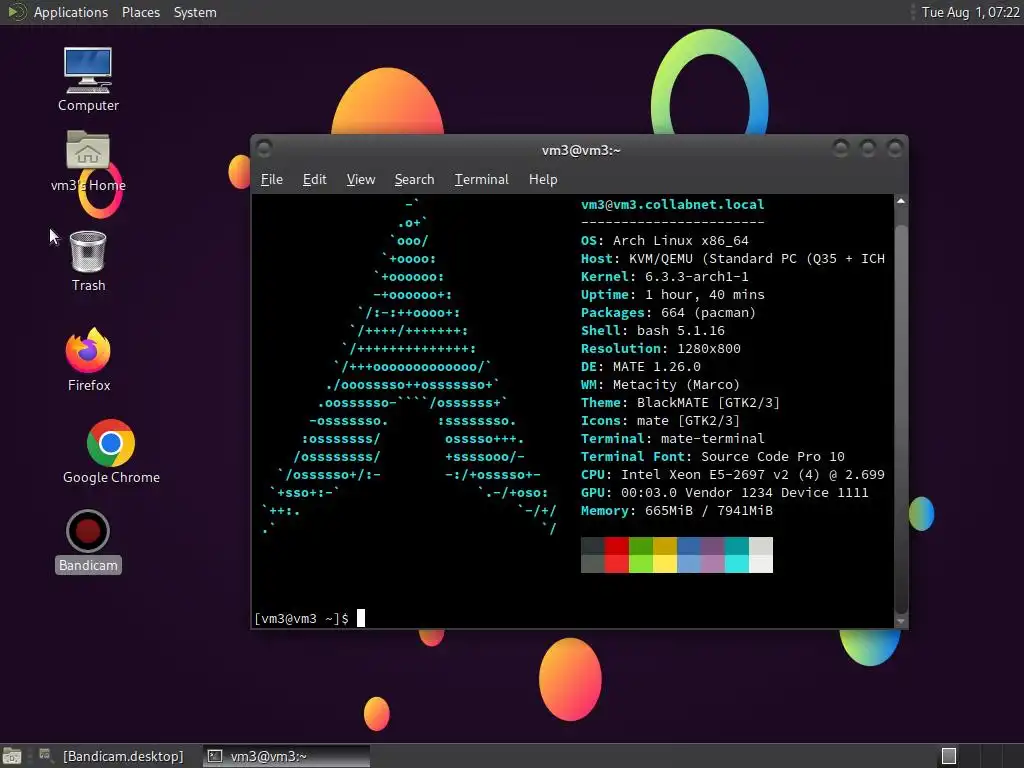Open the Computer desktop icon
Image resolution: width=1024 pixels, height=768 pixels.
click(x=88, y=79)
